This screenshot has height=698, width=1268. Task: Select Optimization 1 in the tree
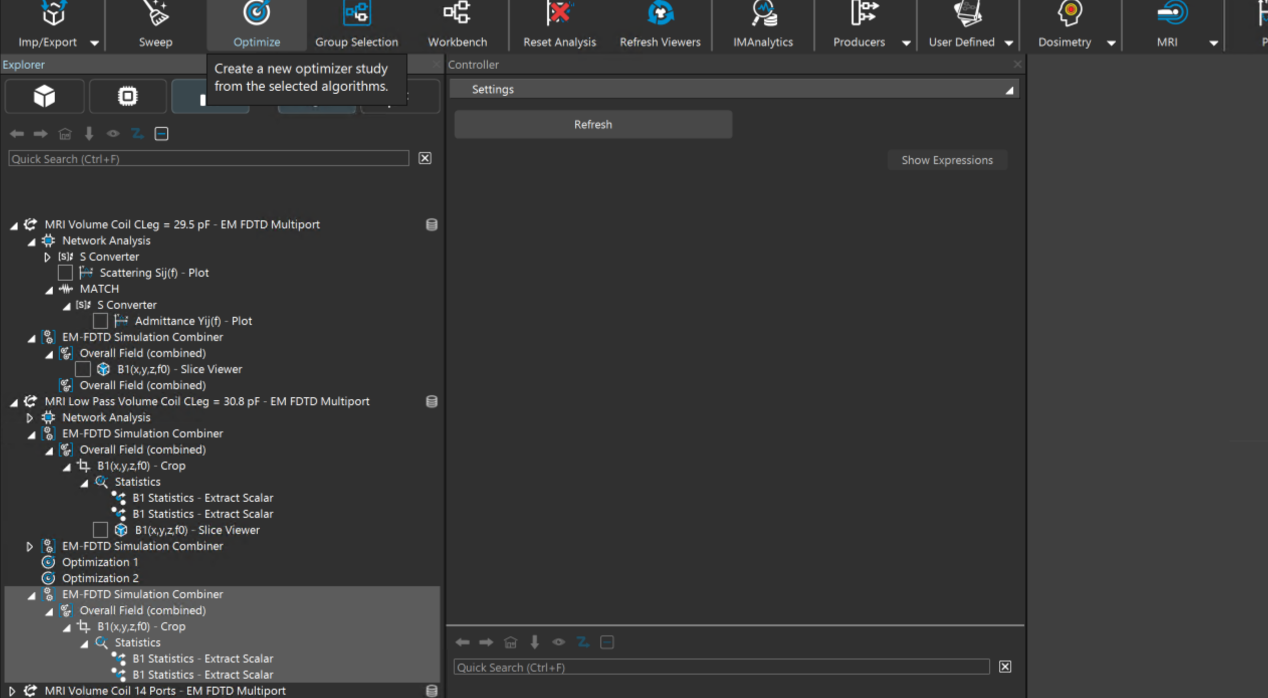click(100, 562)
